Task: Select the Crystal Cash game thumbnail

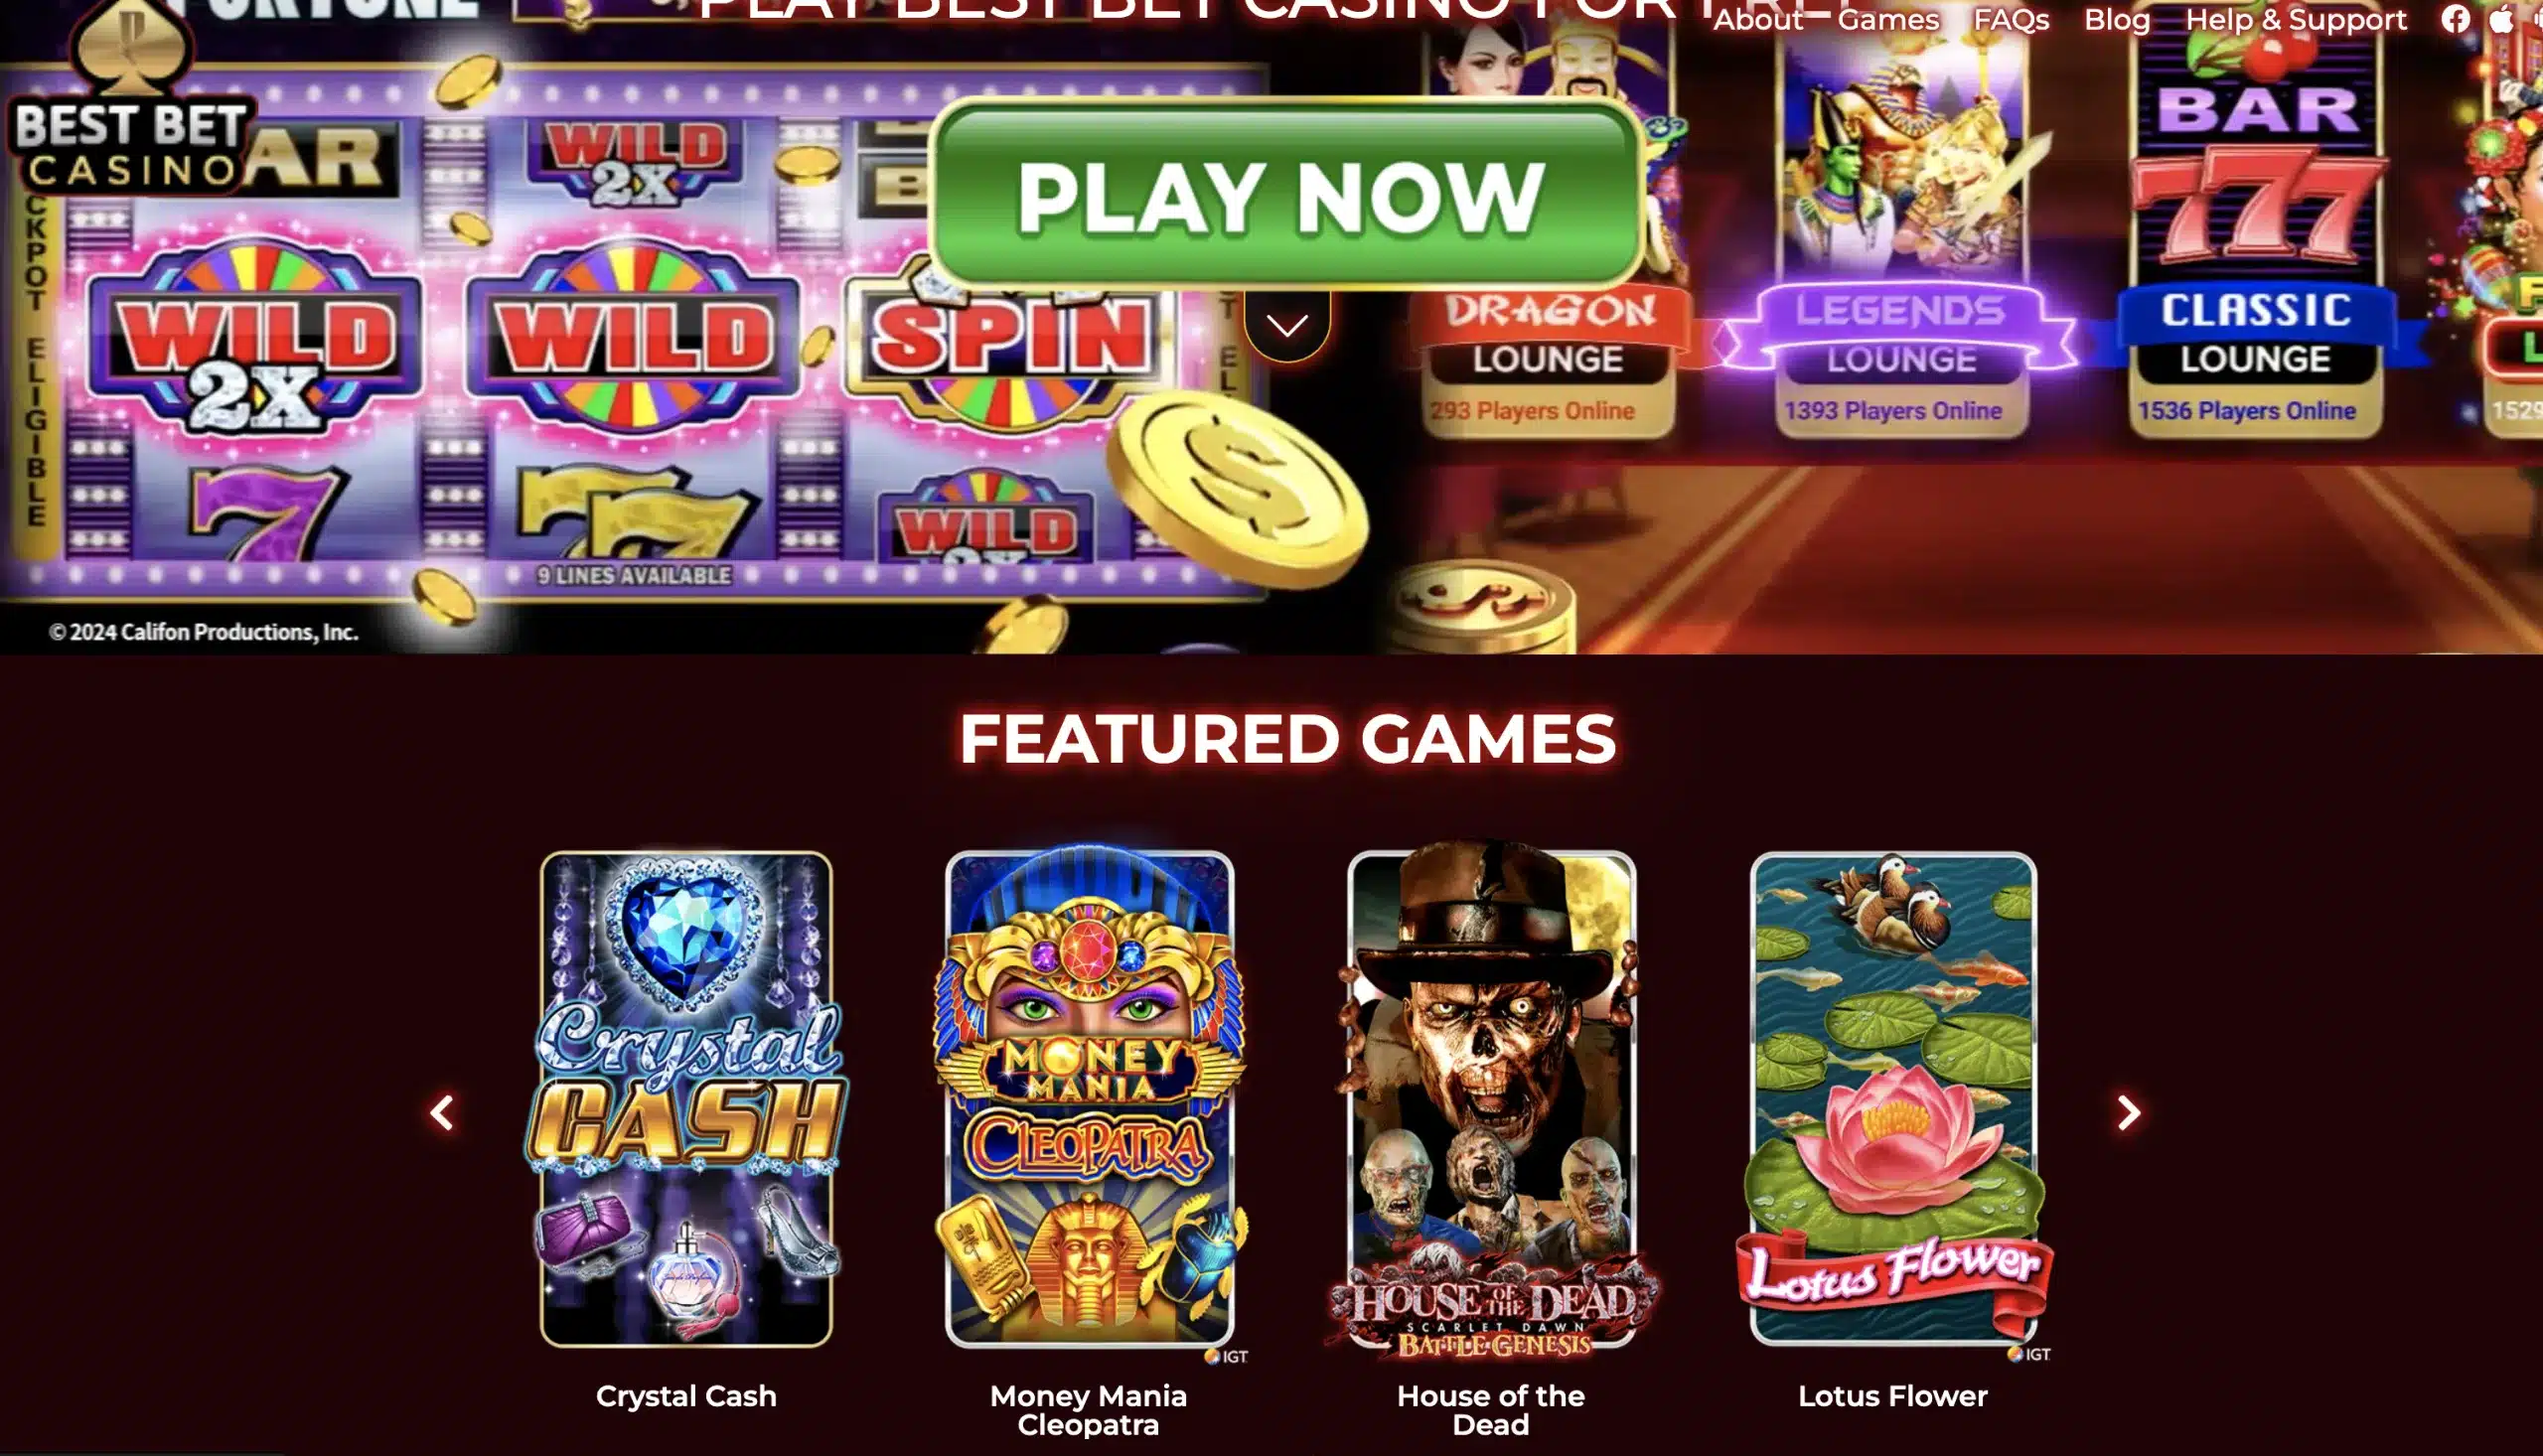Action: point(686,1098)
